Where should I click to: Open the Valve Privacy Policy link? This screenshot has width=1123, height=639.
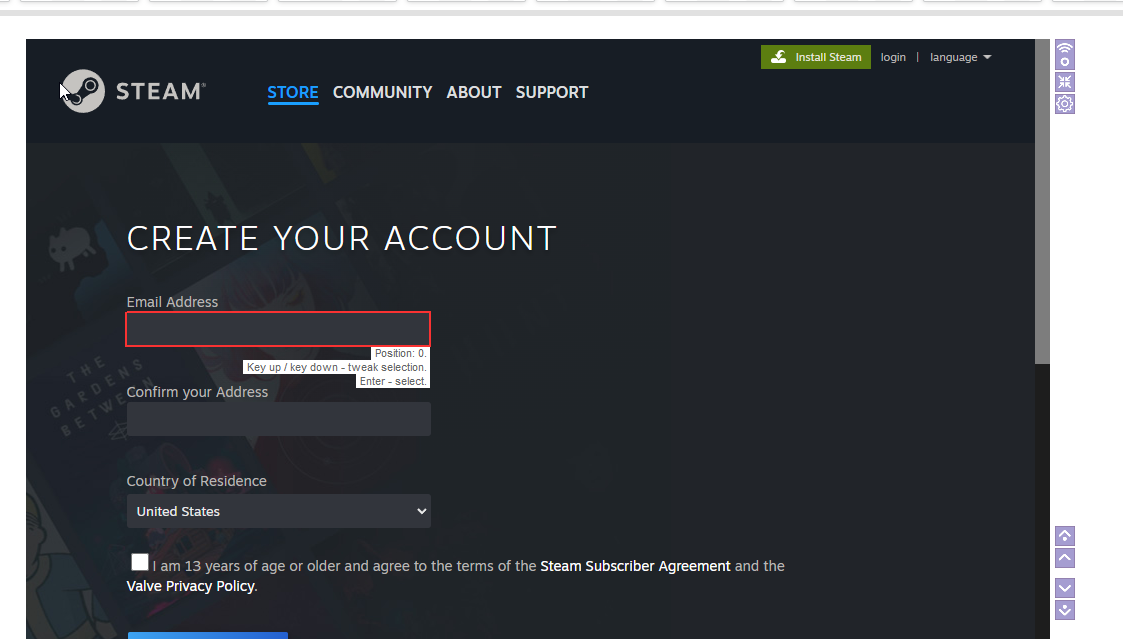tap(191, 586)
